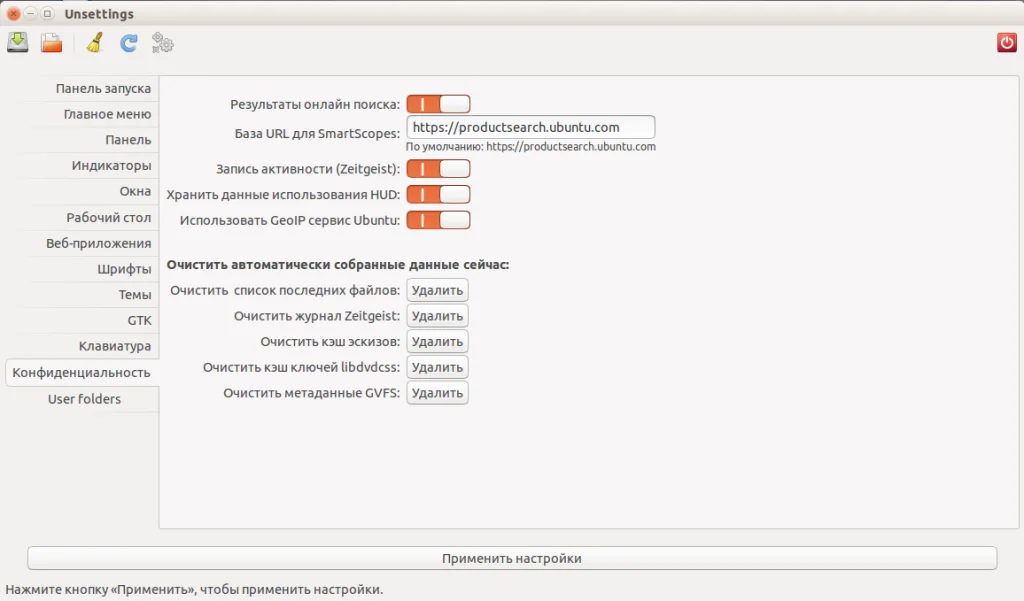Click the broom cleanup icon
The height and width of the screenshot is (601, 1024).
point(95,43)
